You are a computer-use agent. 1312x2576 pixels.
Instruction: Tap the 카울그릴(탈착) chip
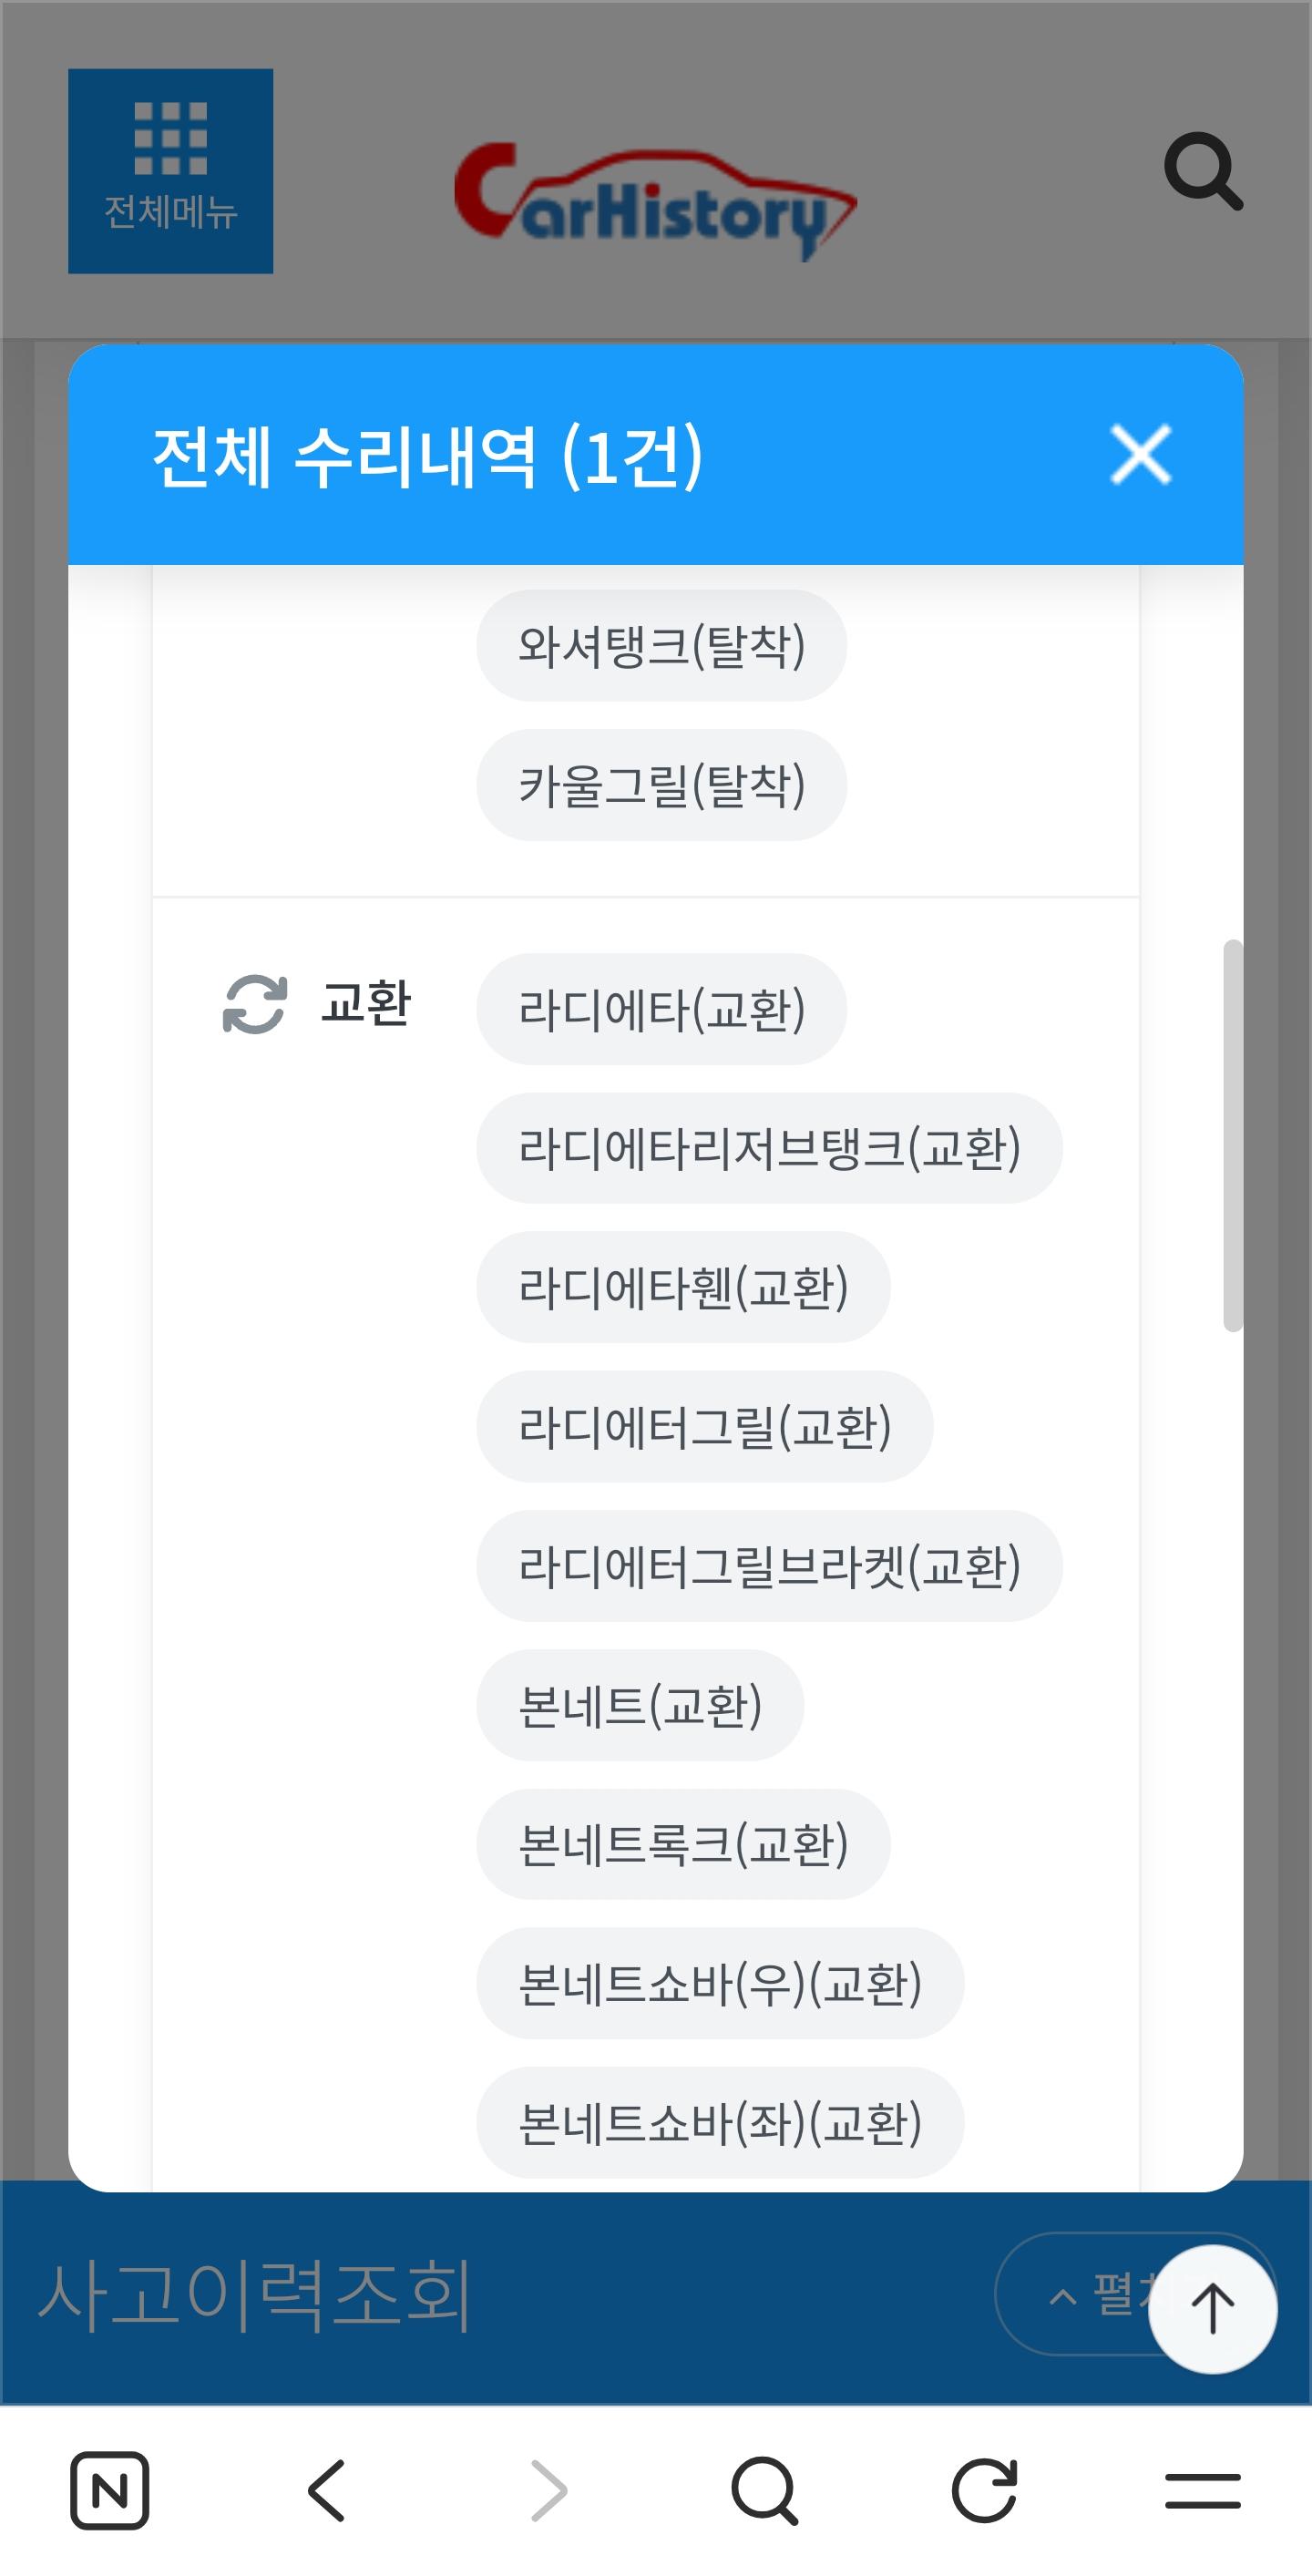pyautogui.click(x=661, y=785)
